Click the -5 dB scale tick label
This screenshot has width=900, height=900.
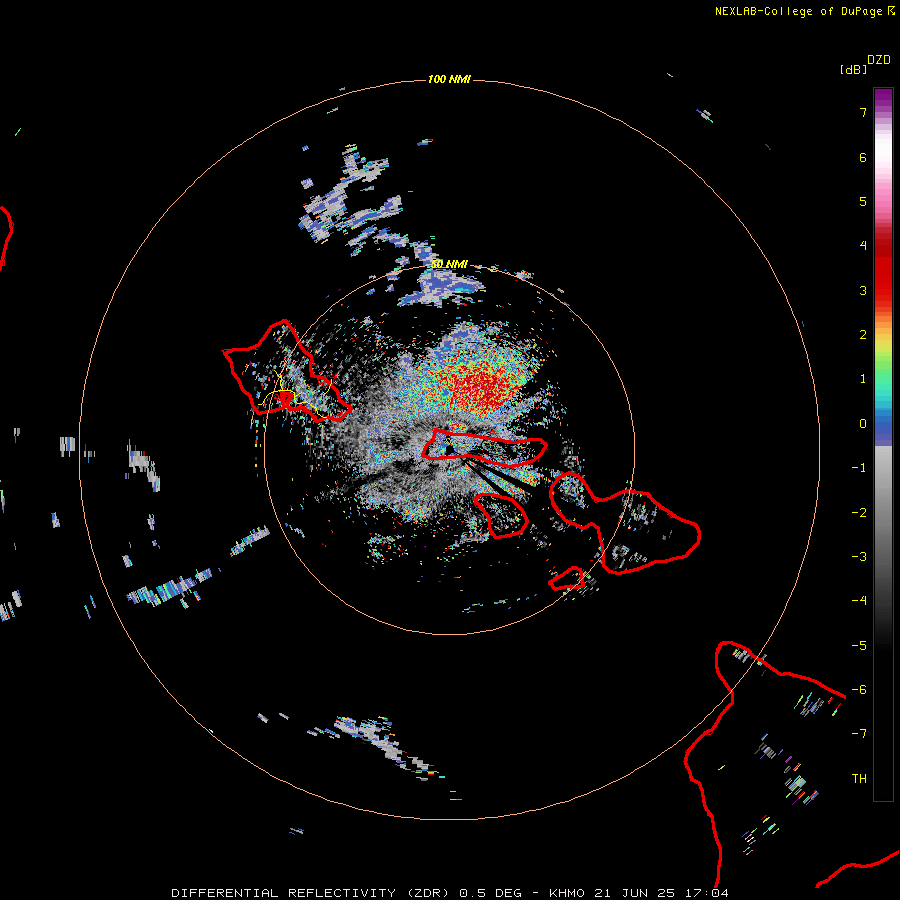859,646
